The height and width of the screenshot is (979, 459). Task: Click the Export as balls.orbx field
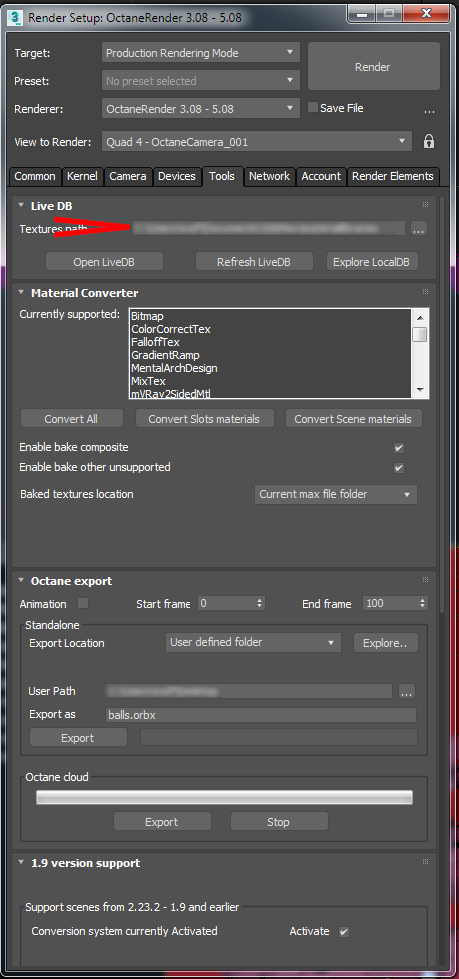click(261, 715)
